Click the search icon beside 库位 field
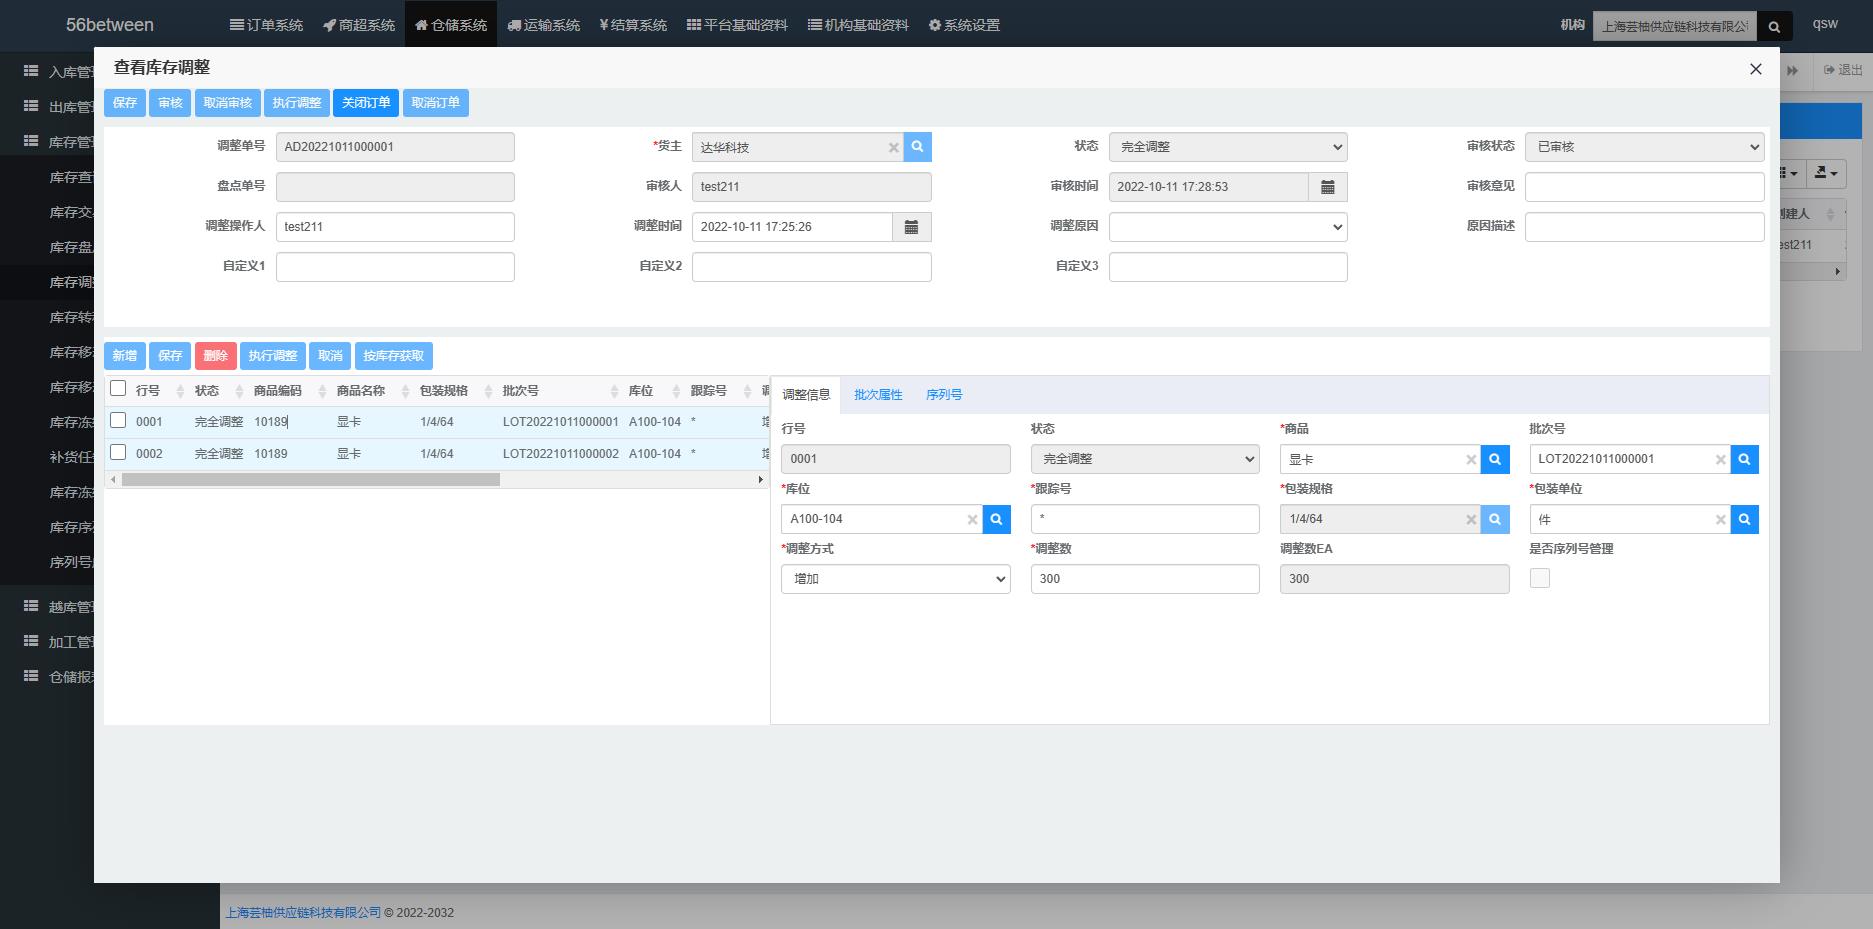Image resolution: width=1873 pixels, height=929 pixels. pyautogui.click(x=996, y=519)
